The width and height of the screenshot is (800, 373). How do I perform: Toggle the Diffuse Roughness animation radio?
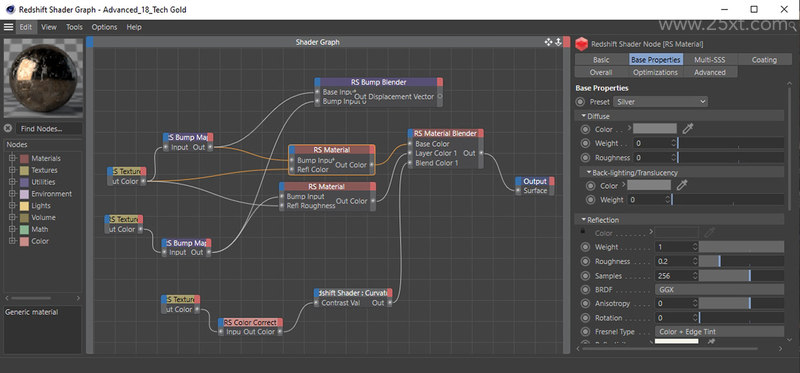click(x=585, y=158)
